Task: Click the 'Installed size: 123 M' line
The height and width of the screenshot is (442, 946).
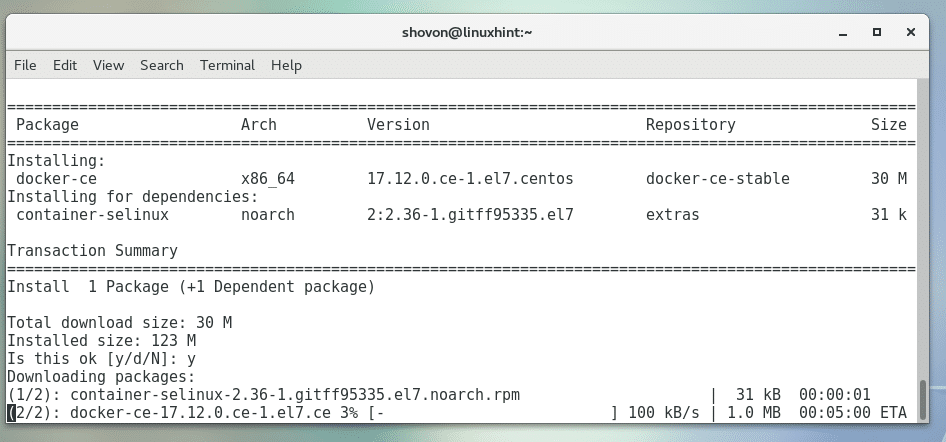Action: coord(101,341)
